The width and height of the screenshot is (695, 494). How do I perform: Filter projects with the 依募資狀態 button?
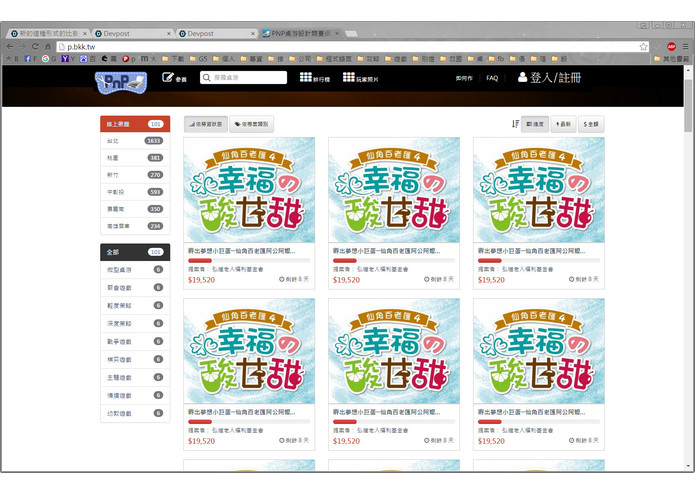pos(206,124)
